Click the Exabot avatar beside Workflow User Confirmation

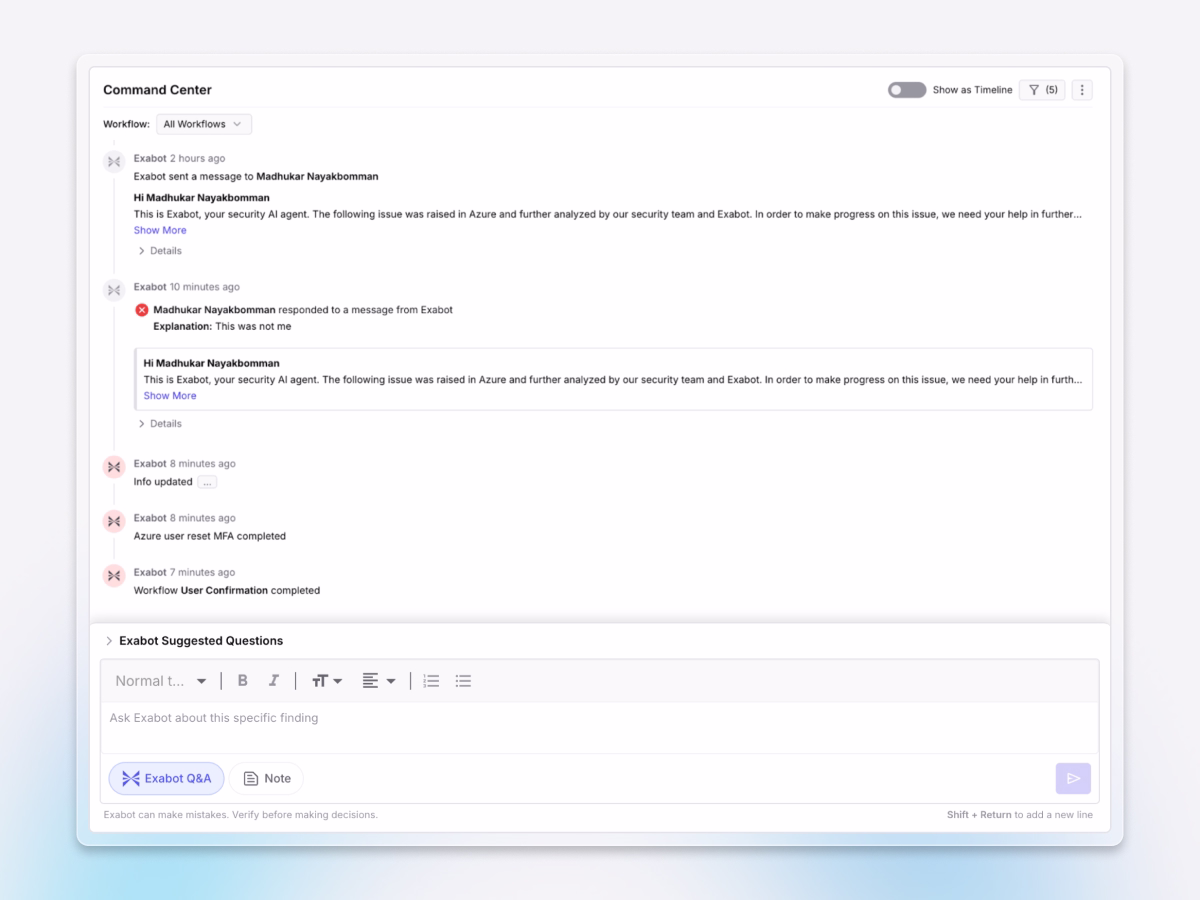(x=114, y=576)
